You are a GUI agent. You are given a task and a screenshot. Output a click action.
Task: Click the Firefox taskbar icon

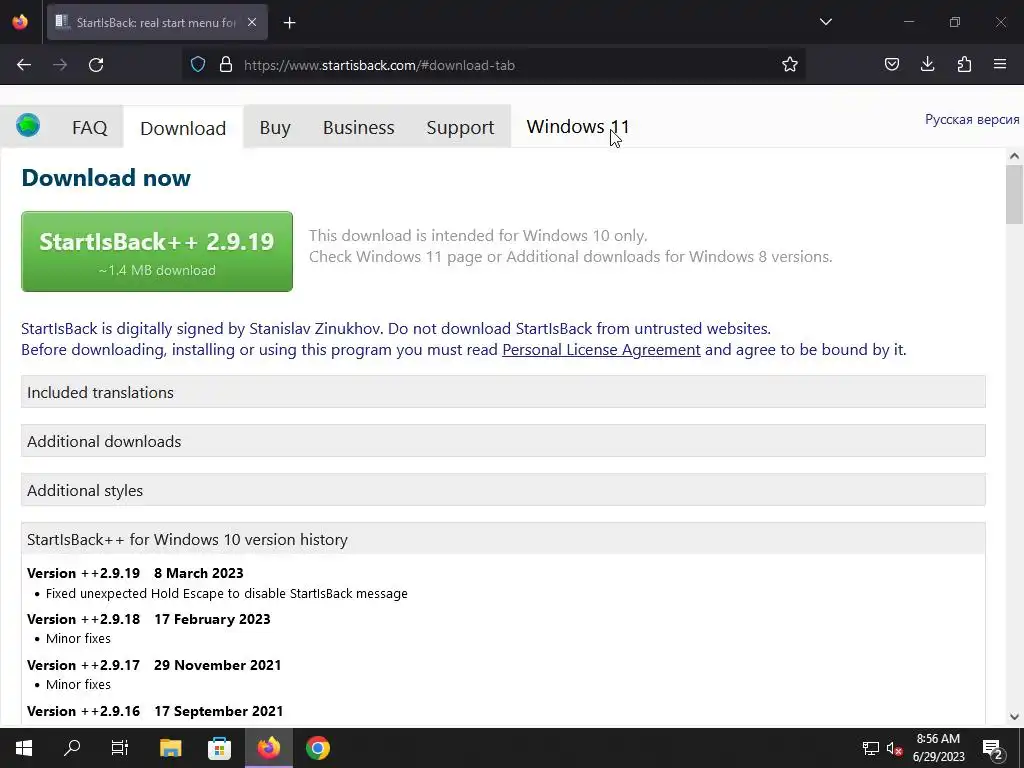click(268, 748)
